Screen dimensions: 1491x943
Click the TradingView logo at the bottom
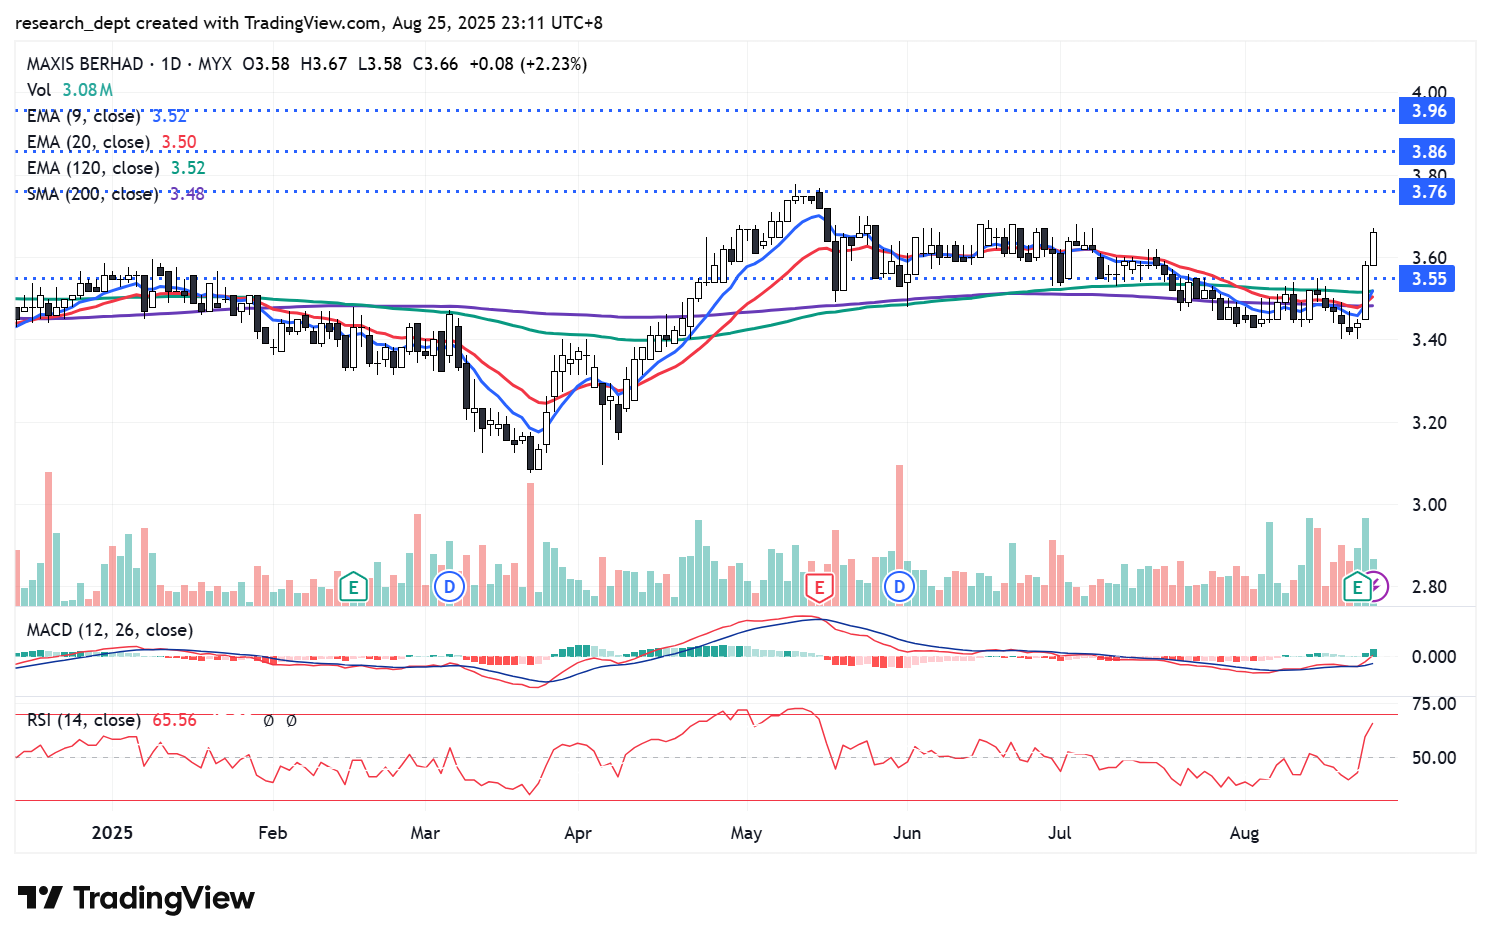point(136,898)
